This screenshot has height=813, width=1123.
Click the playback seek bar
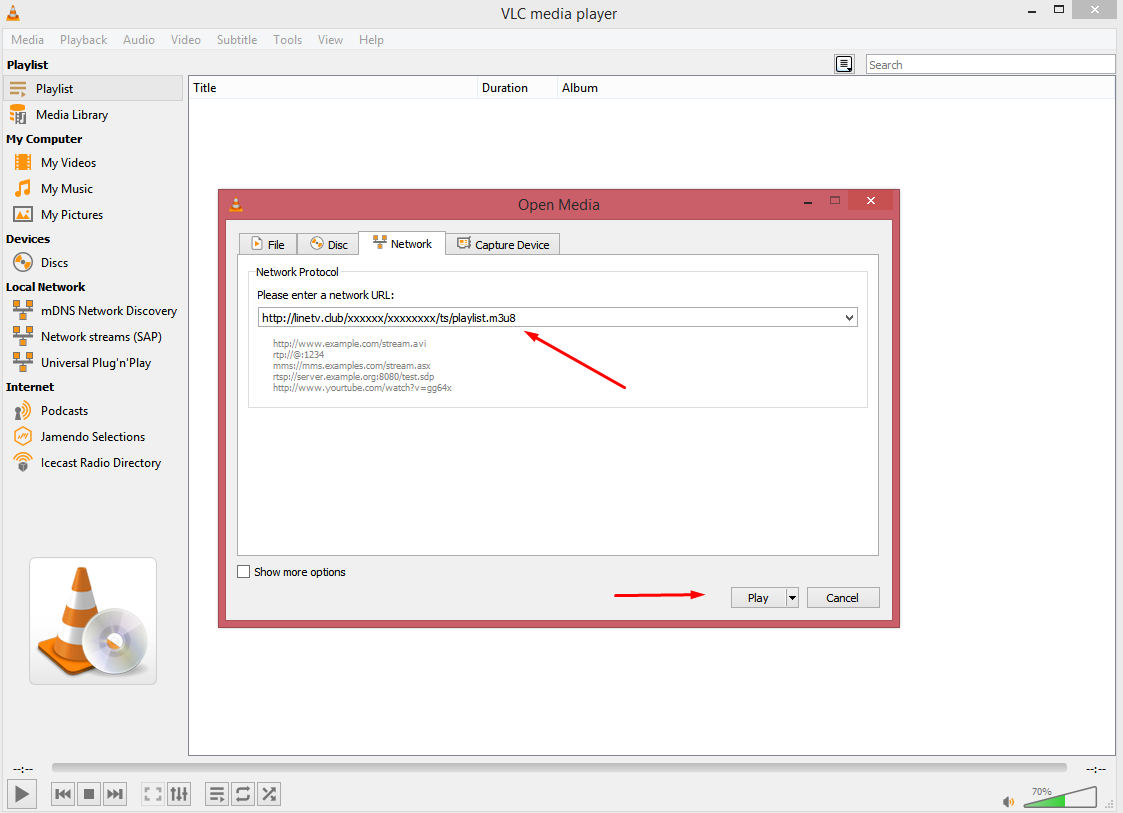tap(559, 768)
